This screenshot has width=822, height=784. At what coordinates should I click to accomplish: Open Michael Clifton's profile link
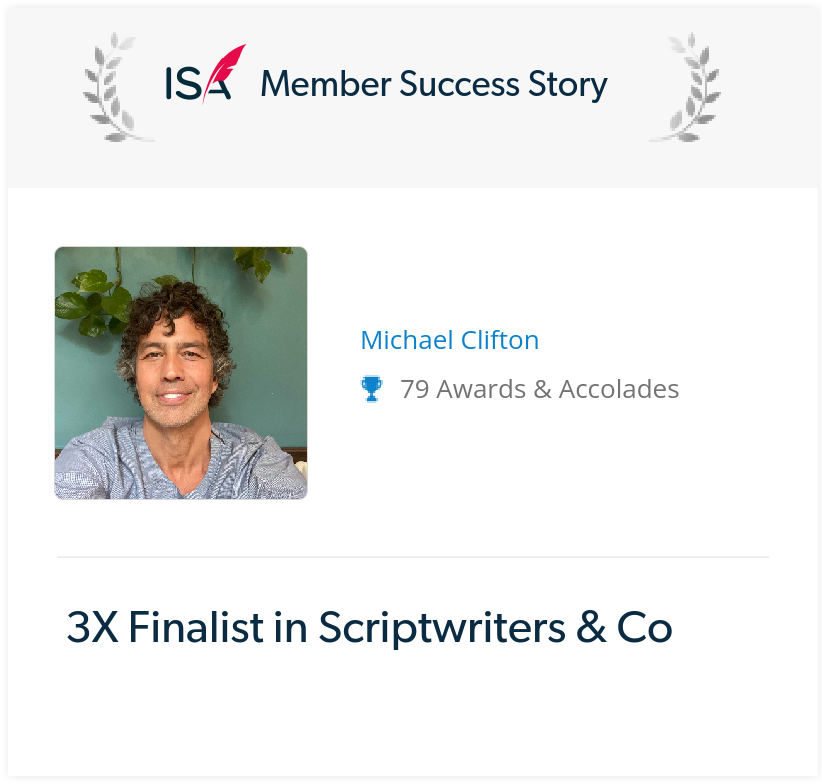coord(450,340)
